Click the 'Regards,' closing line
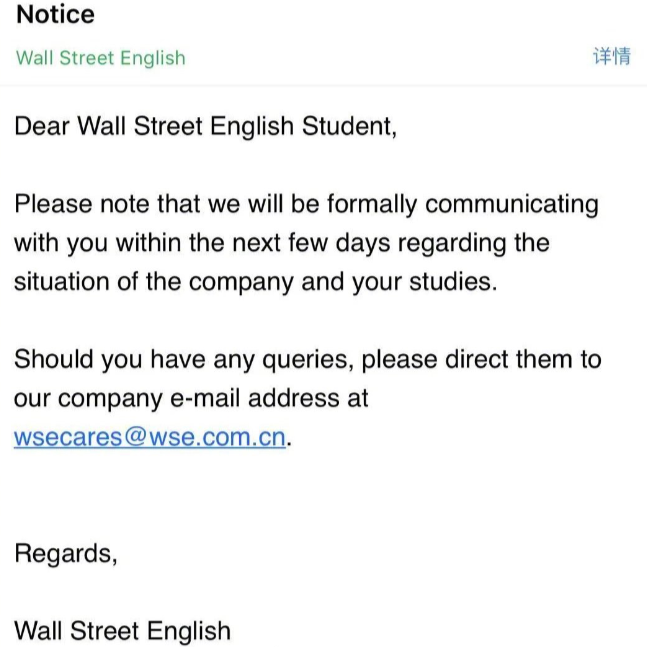Image resolution: width=647 pixels, height=647 pixels. pos(66,553)
